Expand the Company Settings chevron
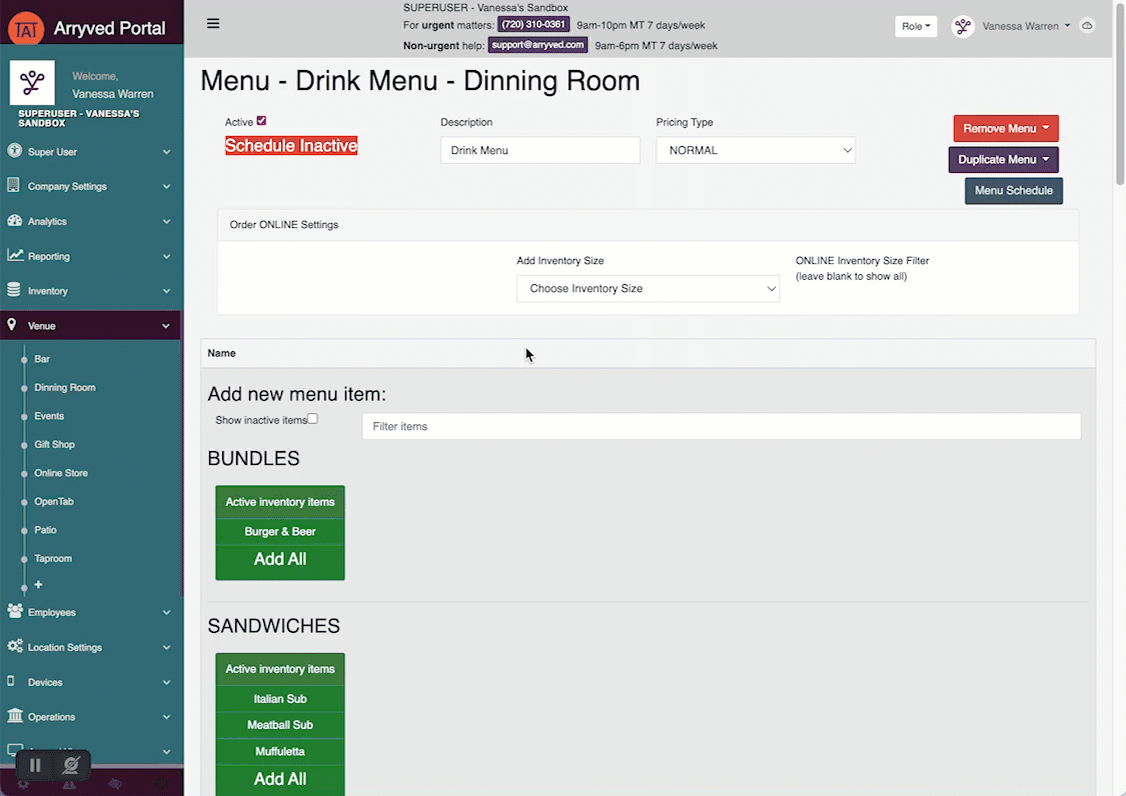Image resolution: width=1126 pixels, height=796 pixels. pos(167,186)
